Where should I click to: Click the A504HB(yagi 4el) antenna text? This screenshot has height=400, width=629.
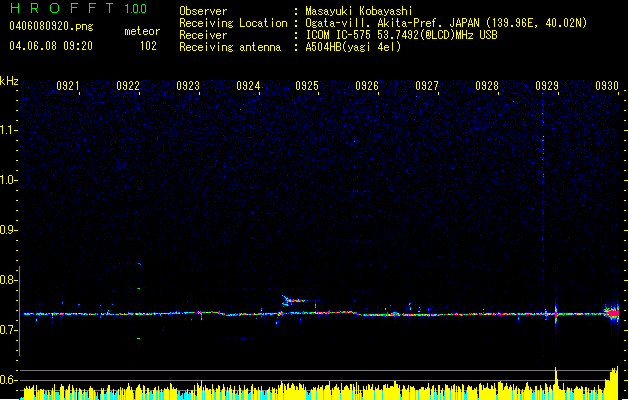click(x=353, y=47)
